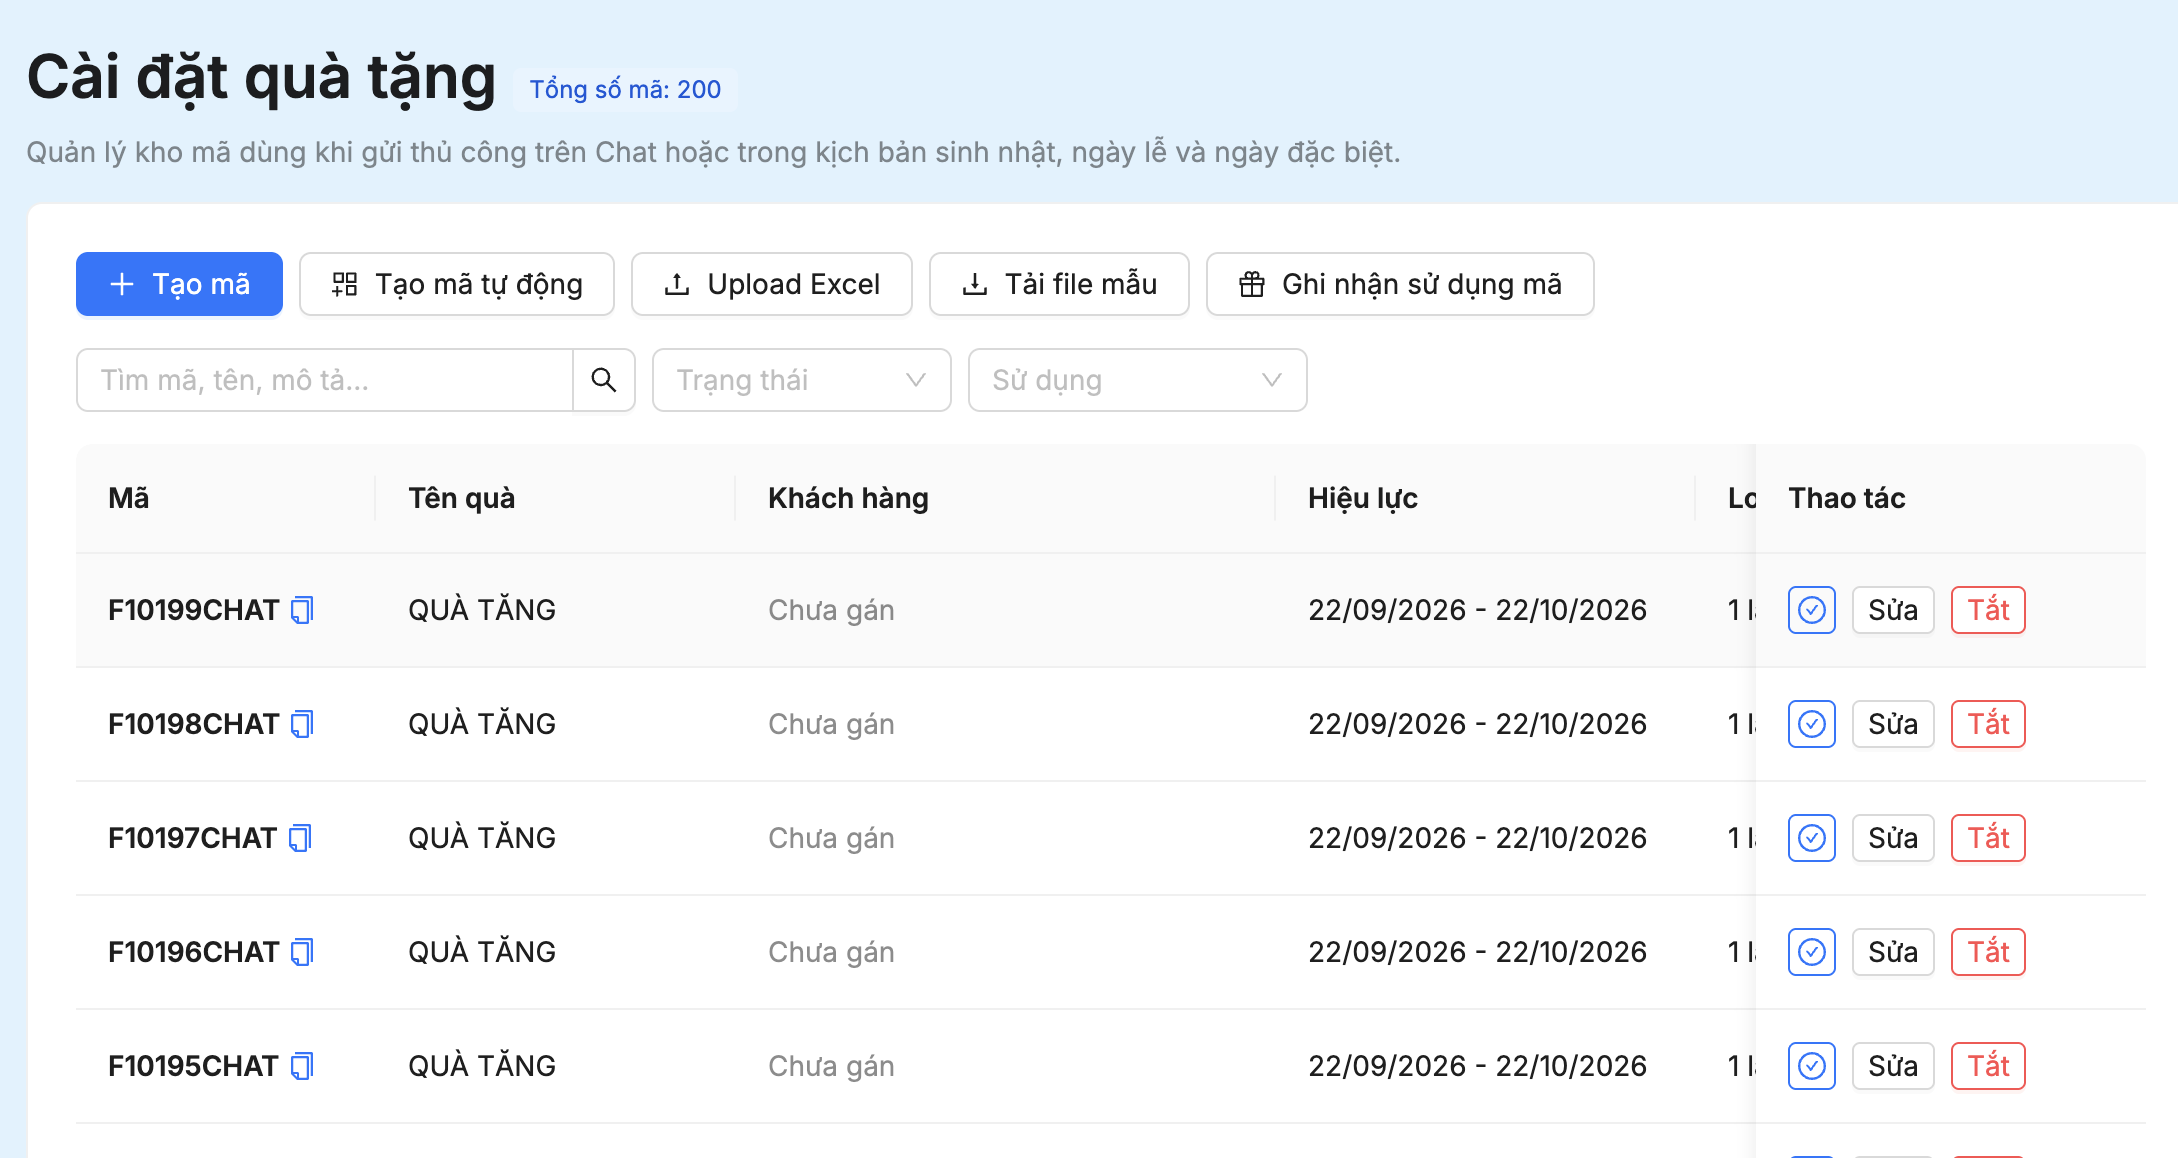Turn off code F10199CHAT with Tắt
Image resolution: width=2178 pixels, height=1158 pixels.
[x=1989, y=610]
